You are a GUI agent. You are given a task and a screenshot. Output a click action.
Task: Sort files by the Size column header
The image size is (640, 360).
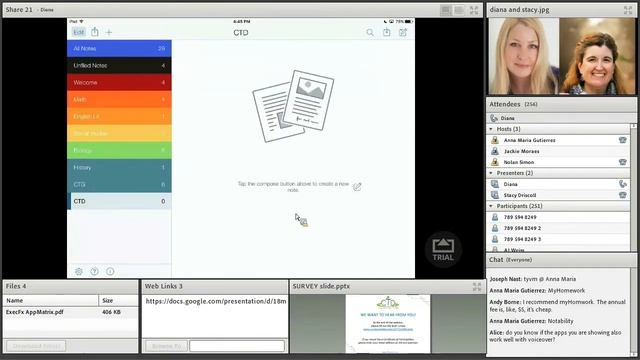pyautogui.click(x=118, y=300)
